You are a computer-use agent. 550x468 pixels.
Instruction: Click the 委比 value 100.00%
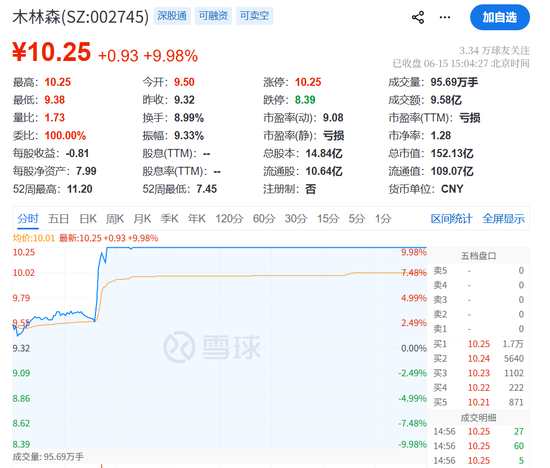click(x=65, y=136)
